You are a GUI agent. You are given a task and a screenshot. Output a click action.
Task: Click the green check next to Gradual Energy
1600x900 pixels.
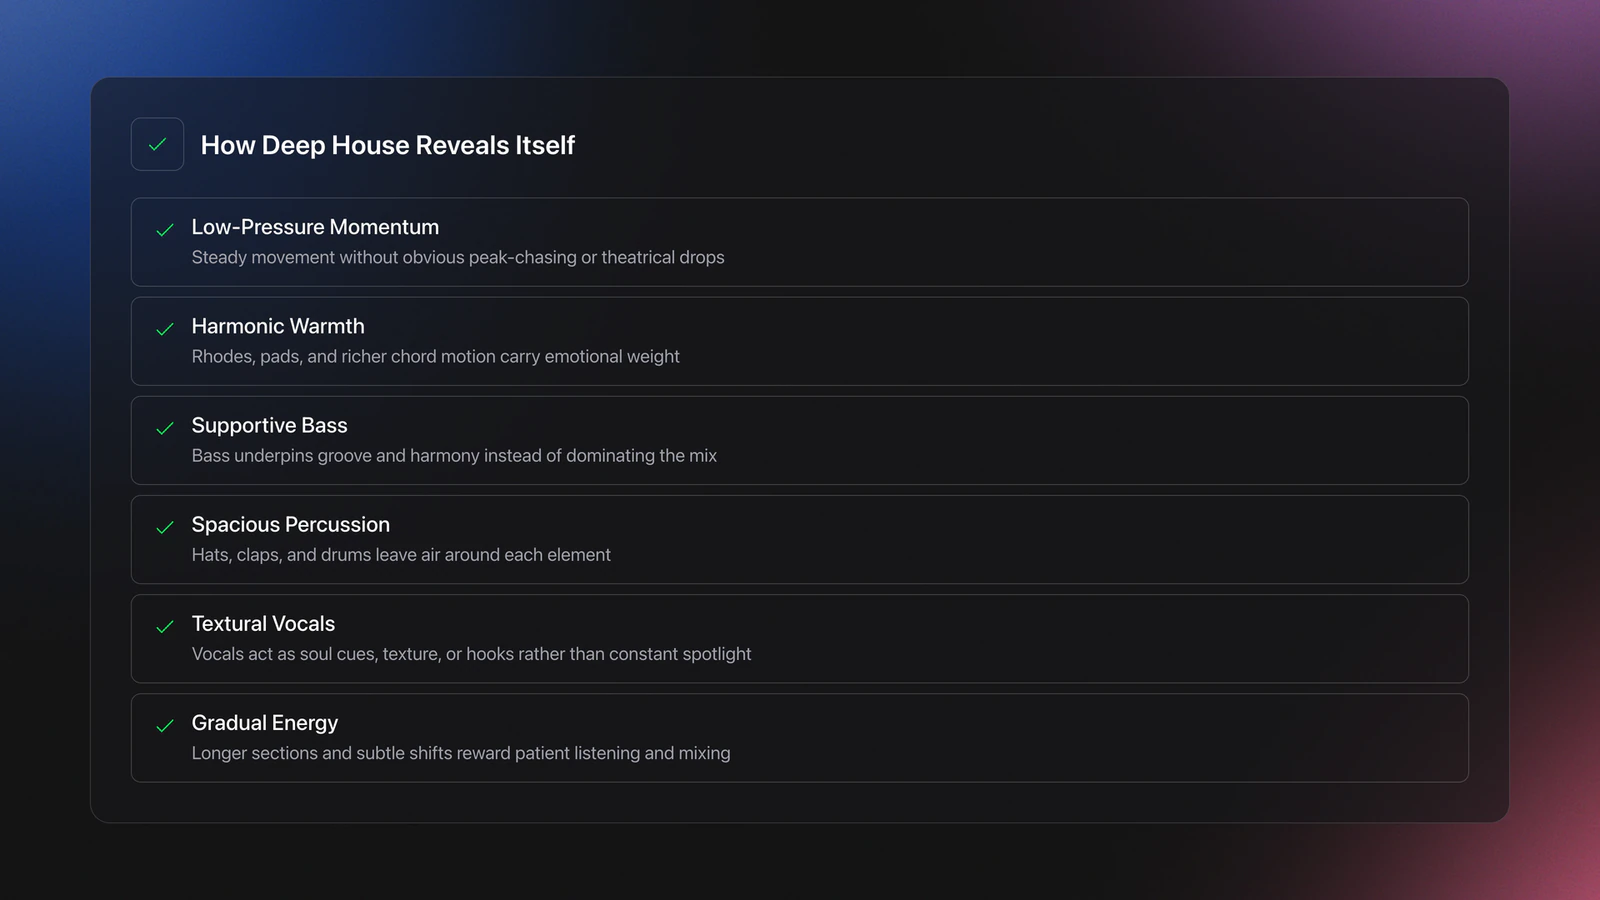point(165,726)
